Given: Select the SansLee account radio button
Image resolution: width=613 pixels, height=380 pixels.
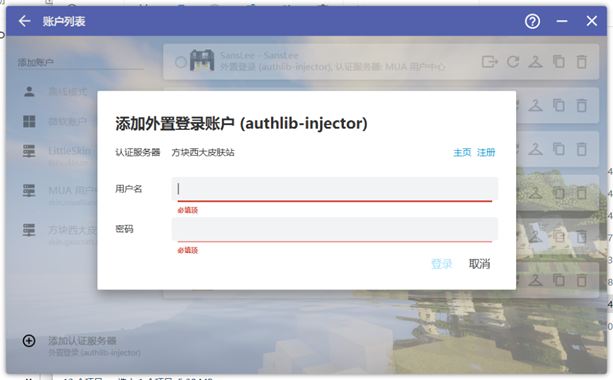Looking at the screenshot, I should coord(181,62).
